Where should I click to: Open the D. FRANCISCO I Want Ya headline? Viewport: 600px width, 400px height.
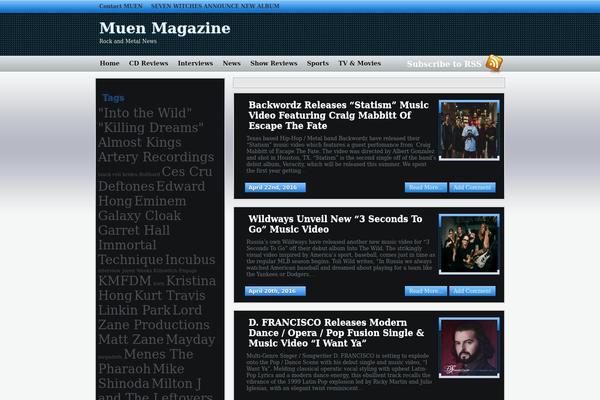tap(336, 333)
